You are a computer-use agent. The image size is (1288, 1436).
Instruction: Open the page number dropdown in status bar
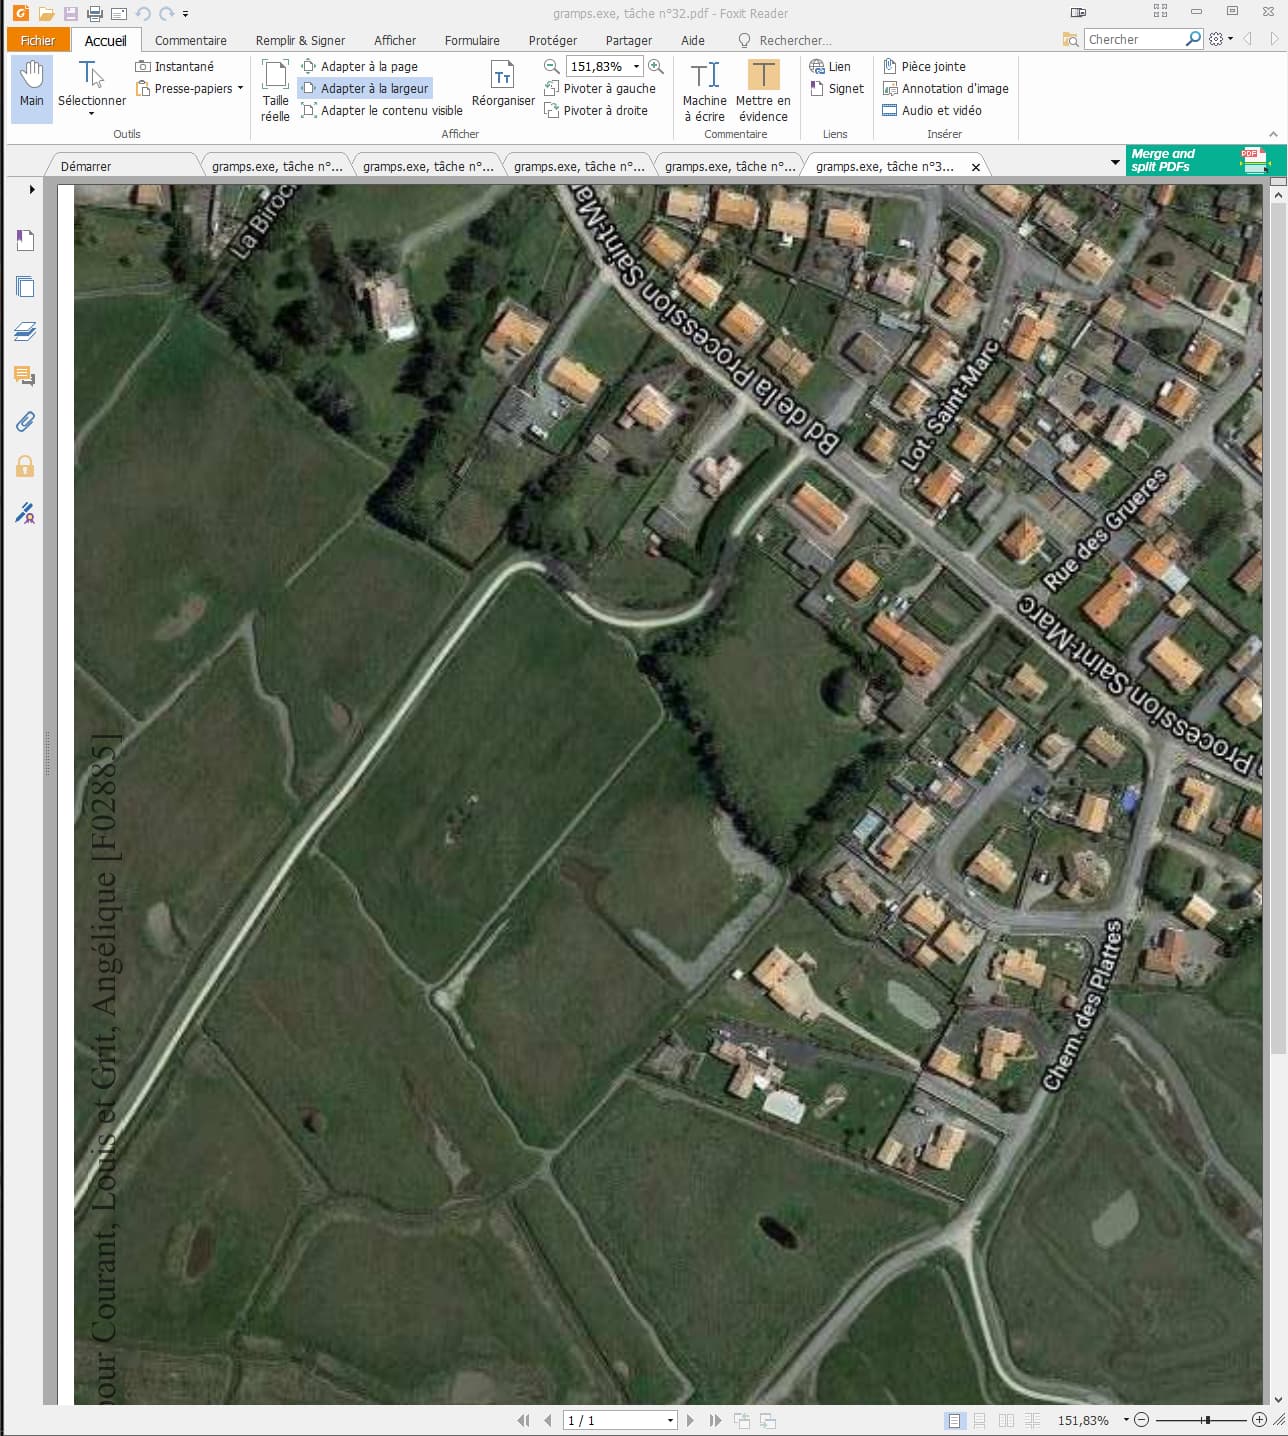(x=670, y=1420)
